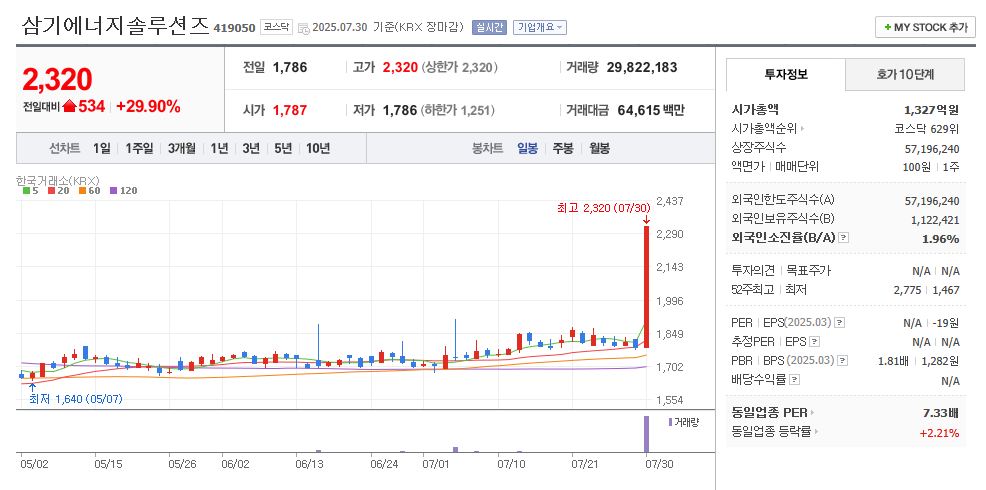
Task: Click the 외국인보유주식수(B) value 1,122,421
Action: tap(935, 220)
